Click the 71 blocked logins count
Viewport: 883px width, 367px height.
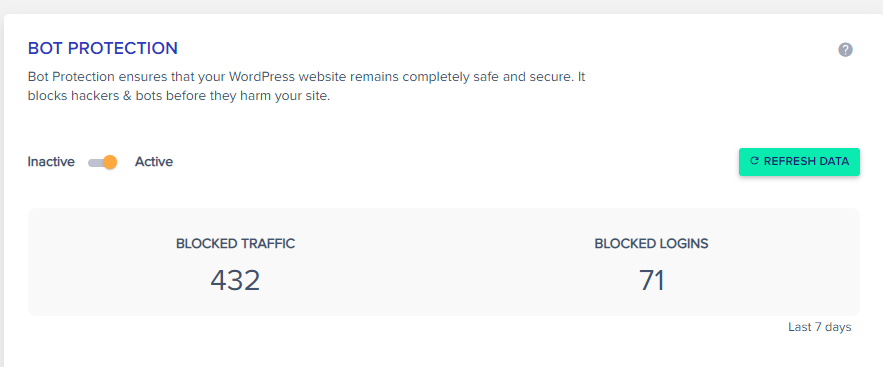[652, 280]
